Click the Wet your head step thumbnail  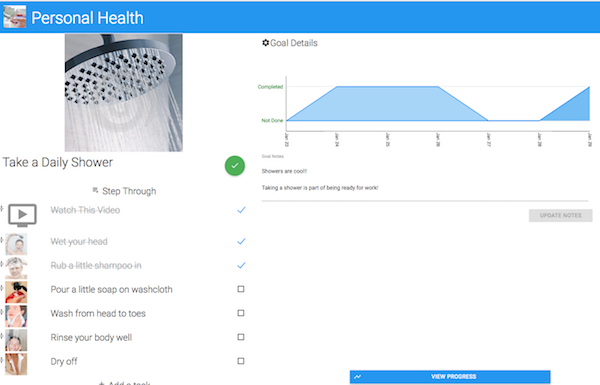click(16, 244)
